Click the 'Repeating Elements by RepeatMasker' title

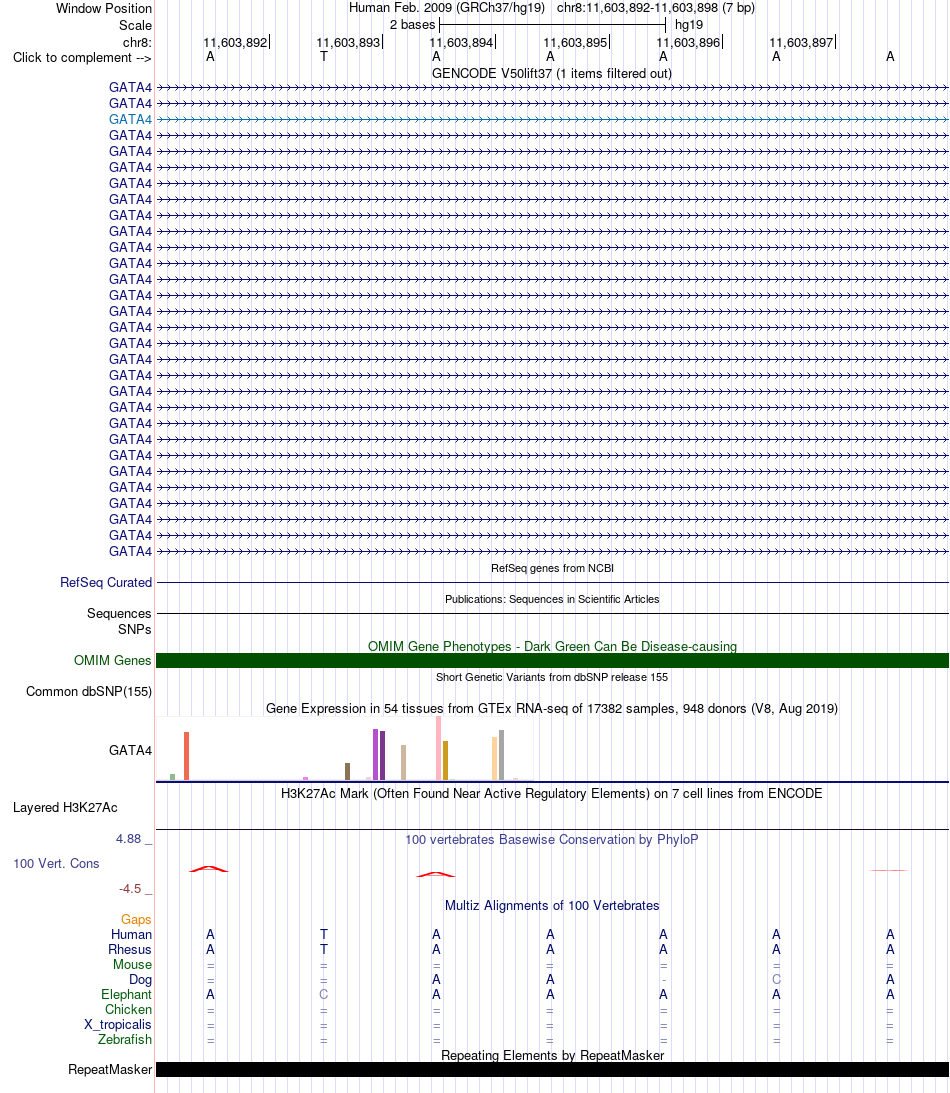pyautogui.click(x=552, y=1055)
